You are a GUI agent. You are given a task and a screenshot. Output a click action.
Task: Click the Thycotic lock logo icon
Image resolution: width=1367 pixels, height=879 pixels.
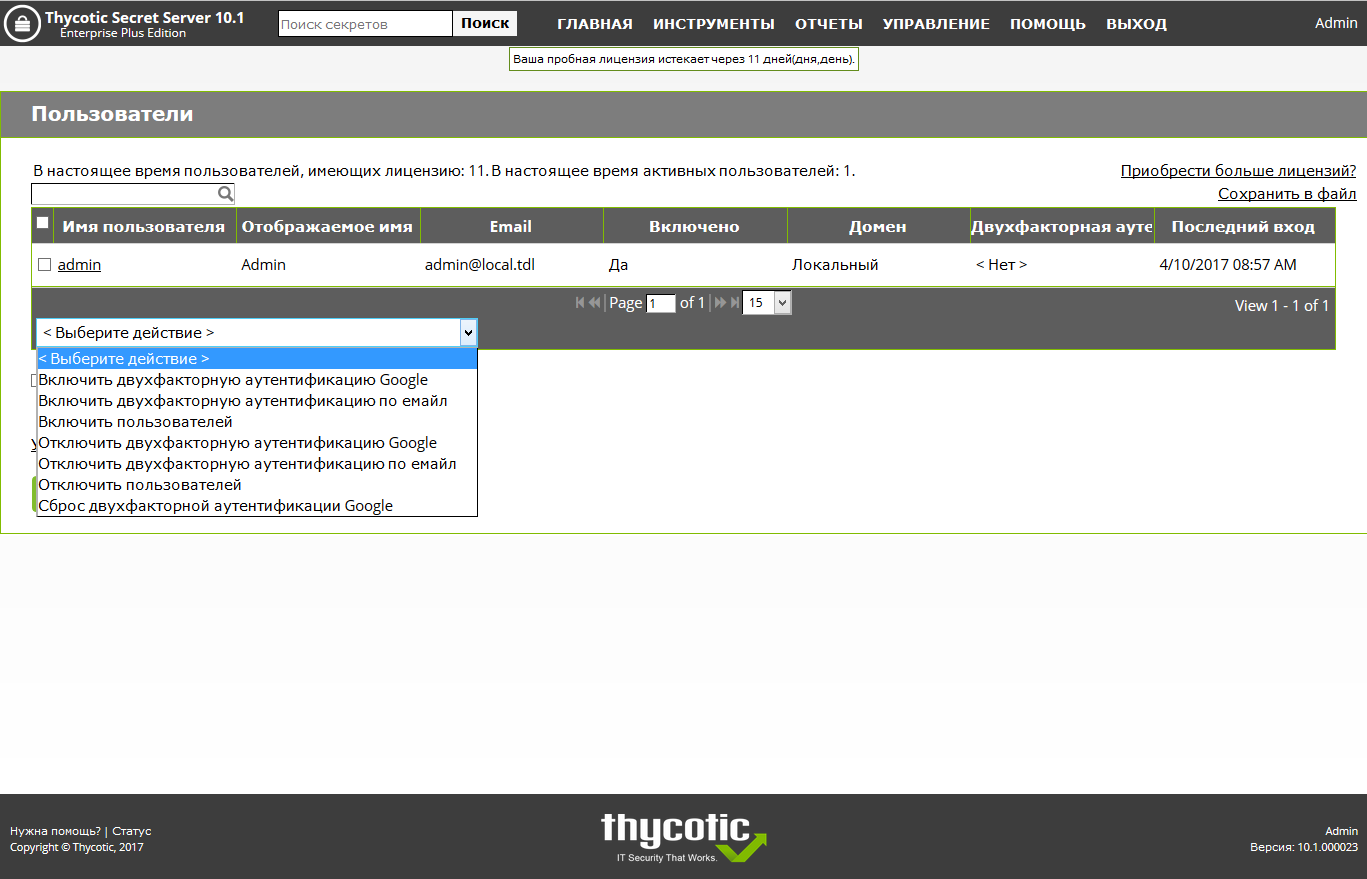pos(23,23)
